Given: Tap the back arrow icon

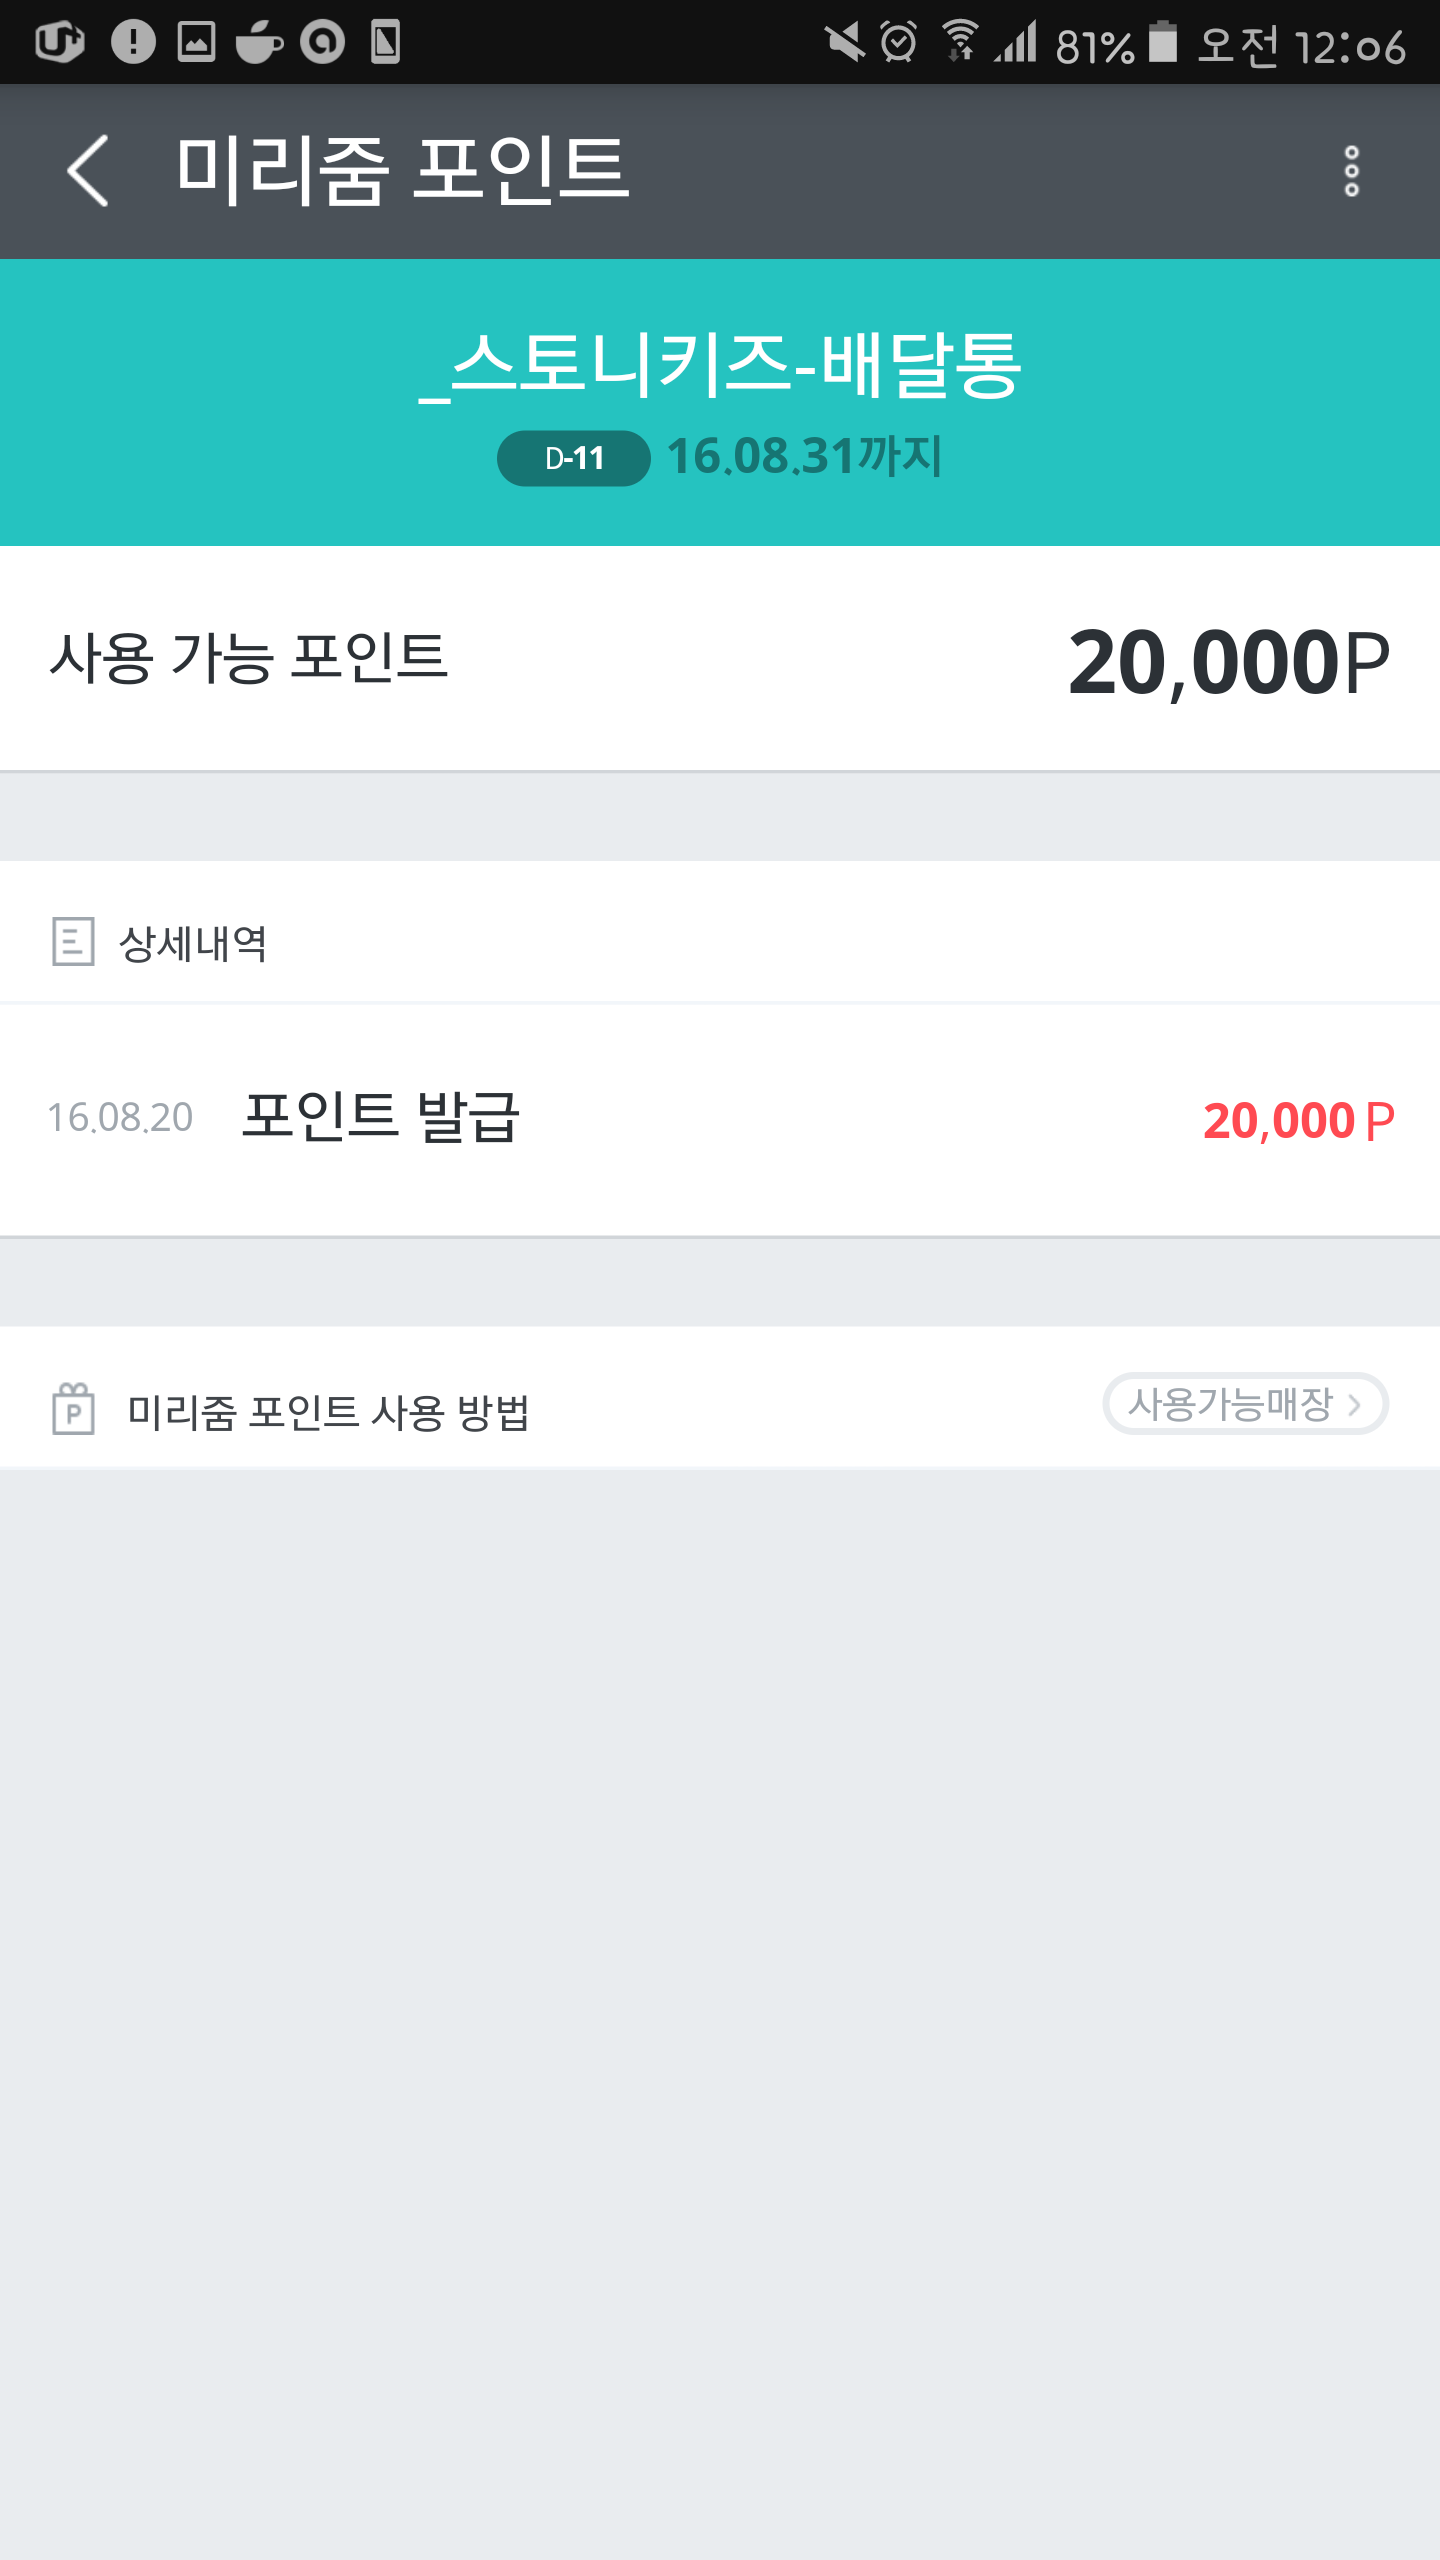Looking at the screenshot, I should (x=88, y=171).
